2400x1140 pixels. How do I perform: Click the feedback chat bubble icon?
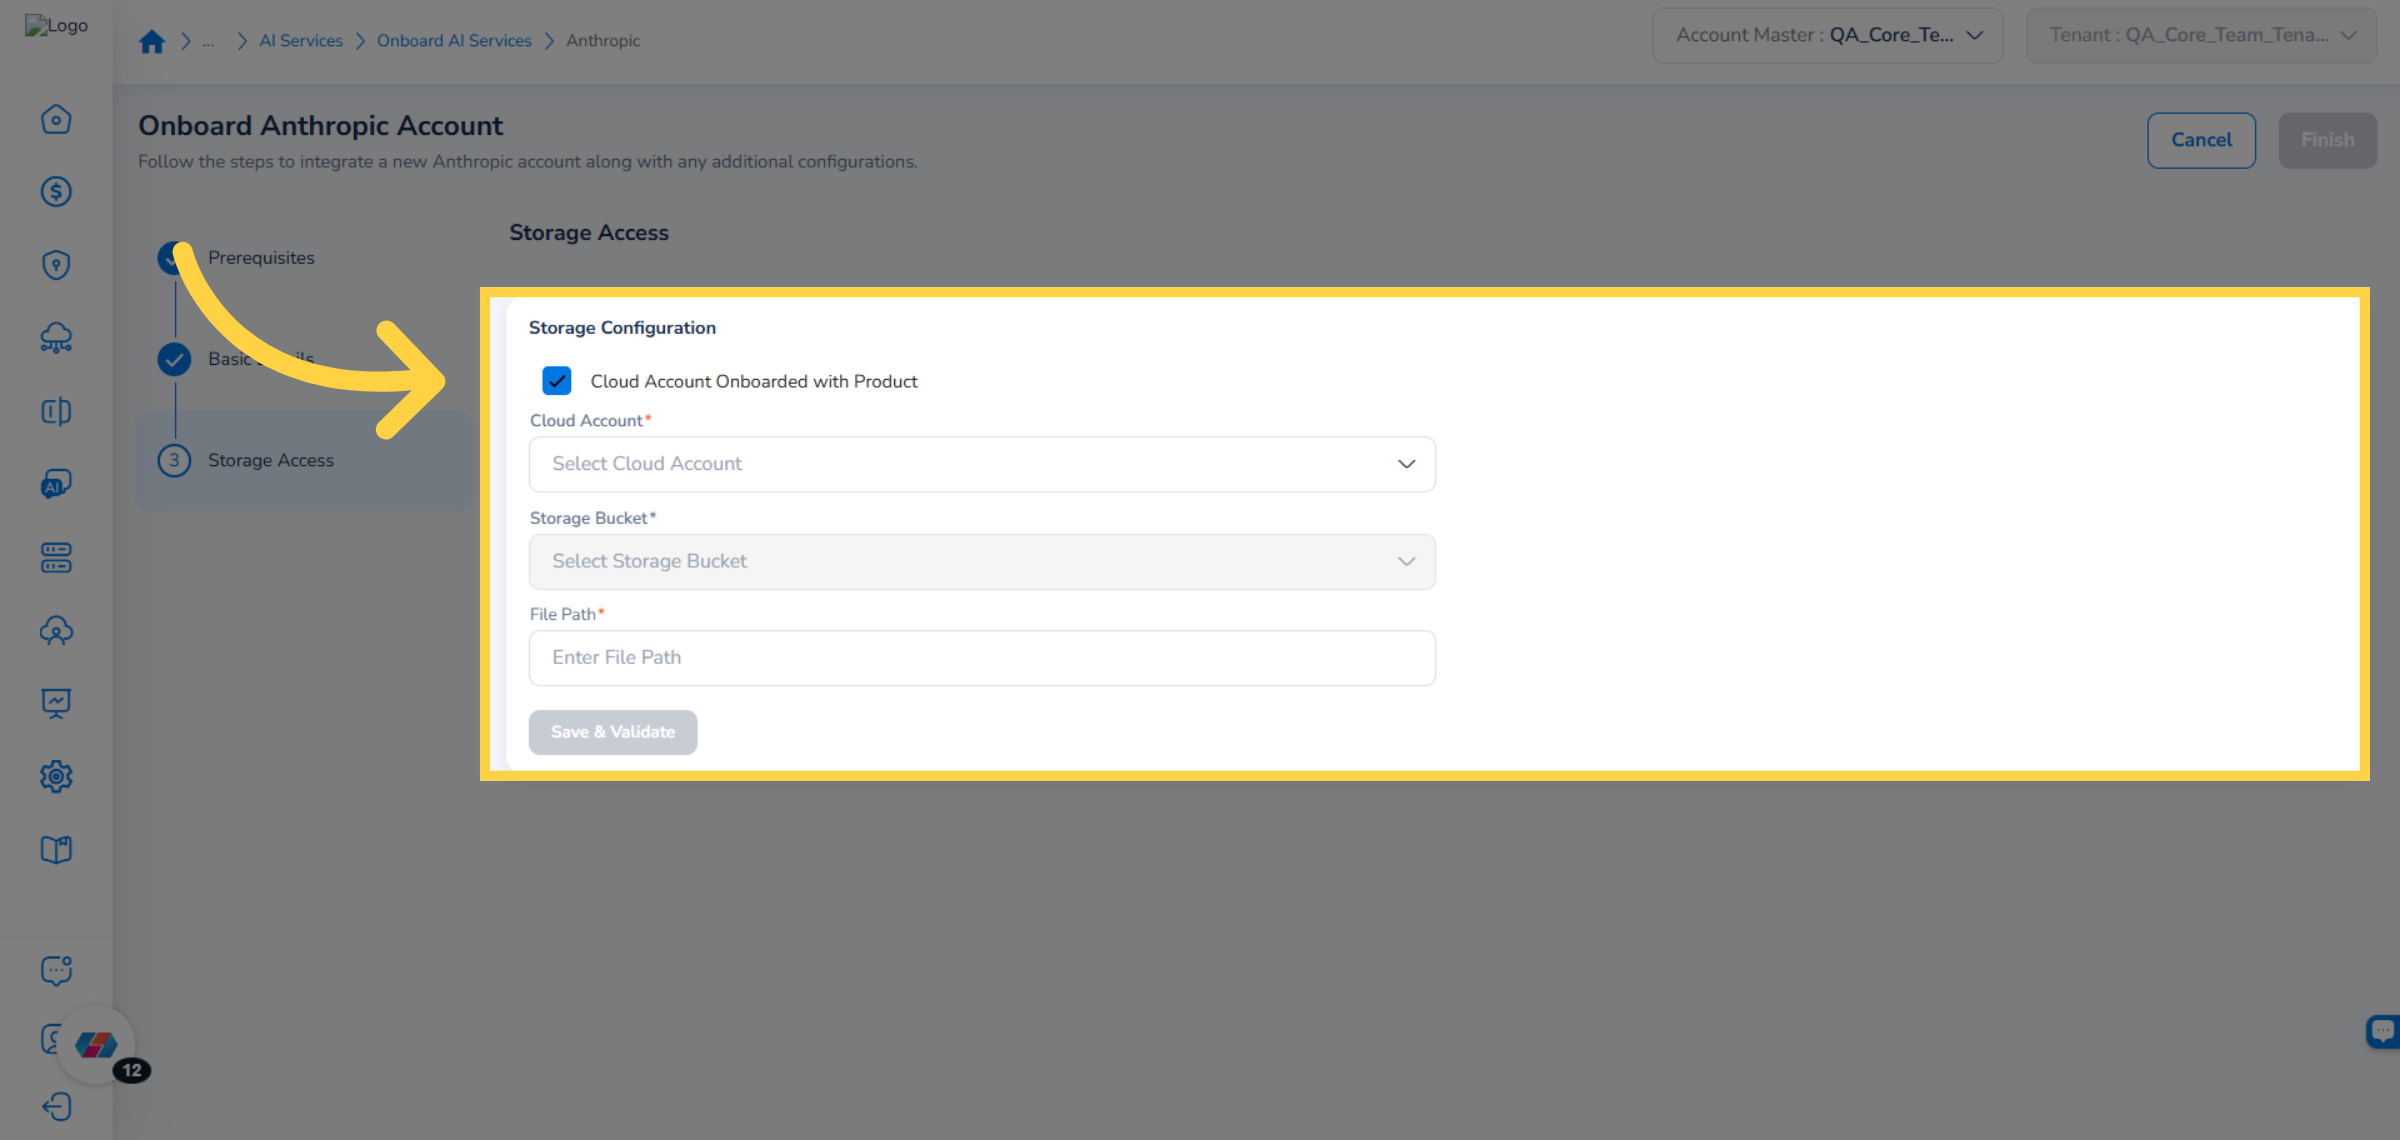(56, 969)
